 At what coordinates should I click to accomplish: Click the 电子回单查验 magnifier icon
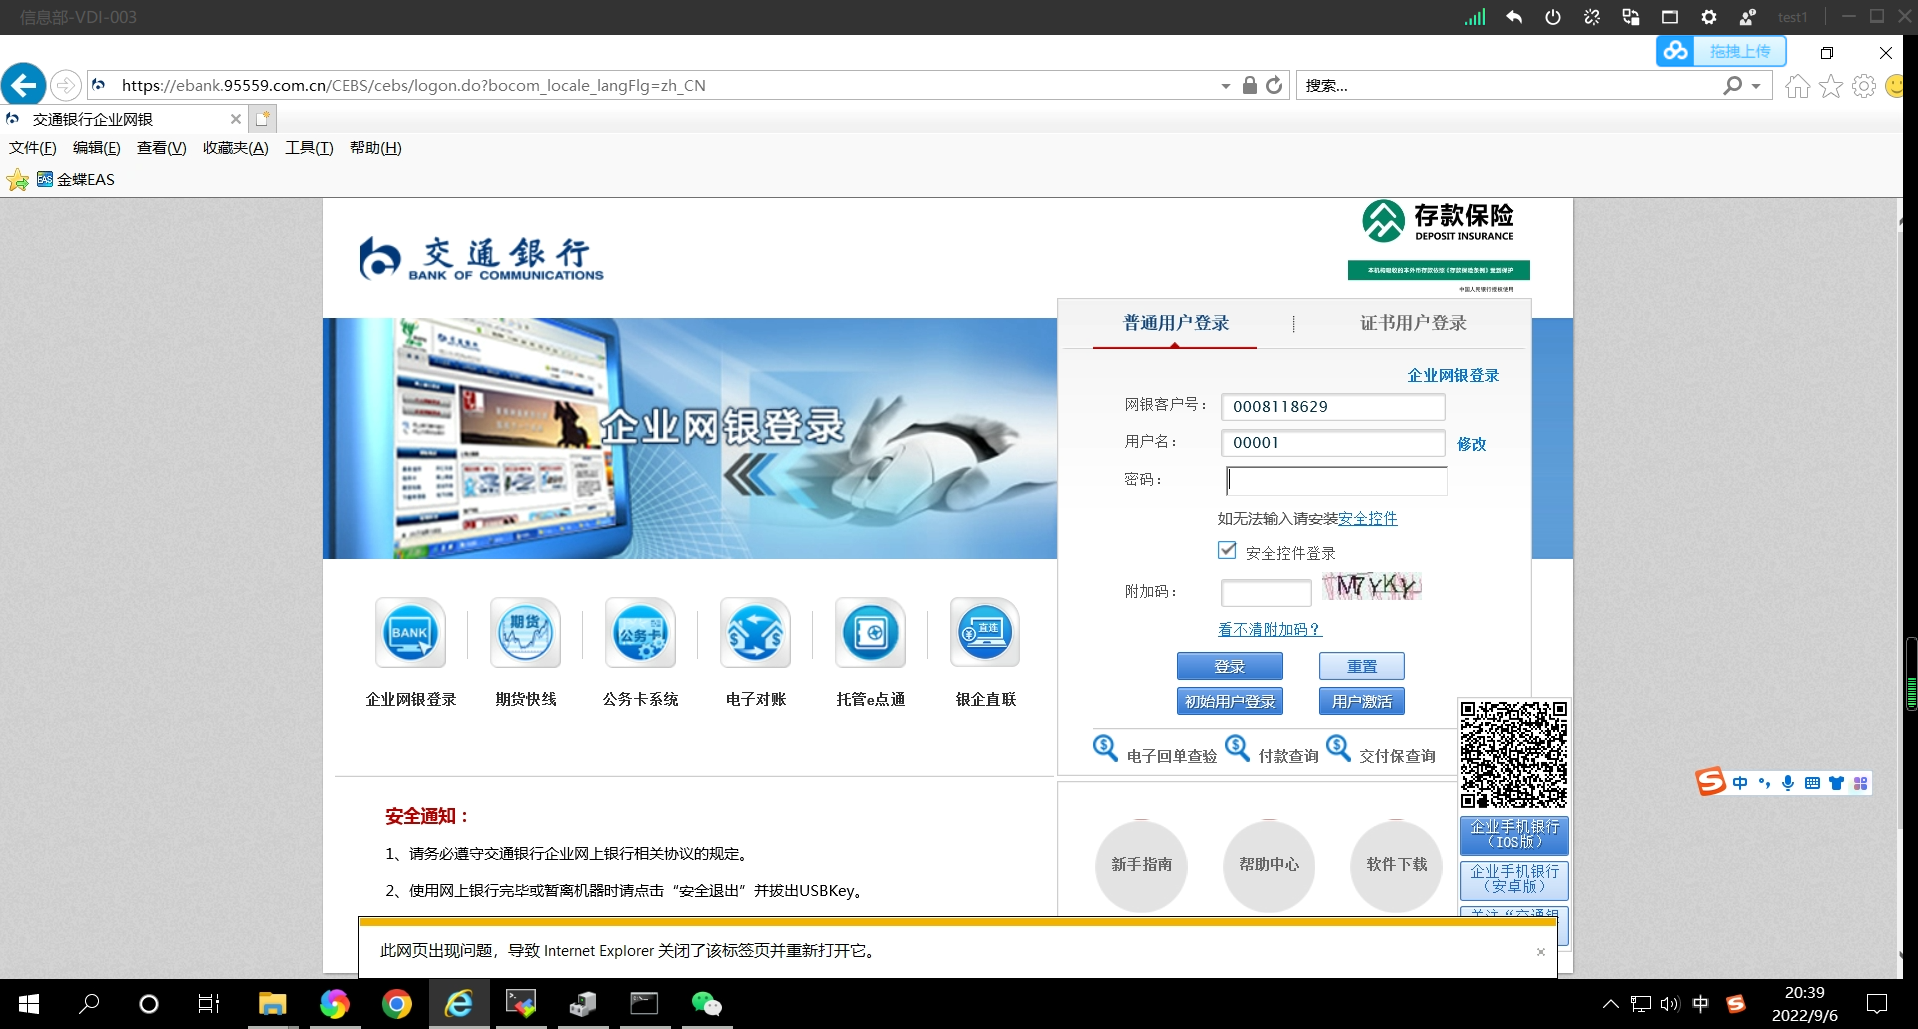pos(1105,748)
